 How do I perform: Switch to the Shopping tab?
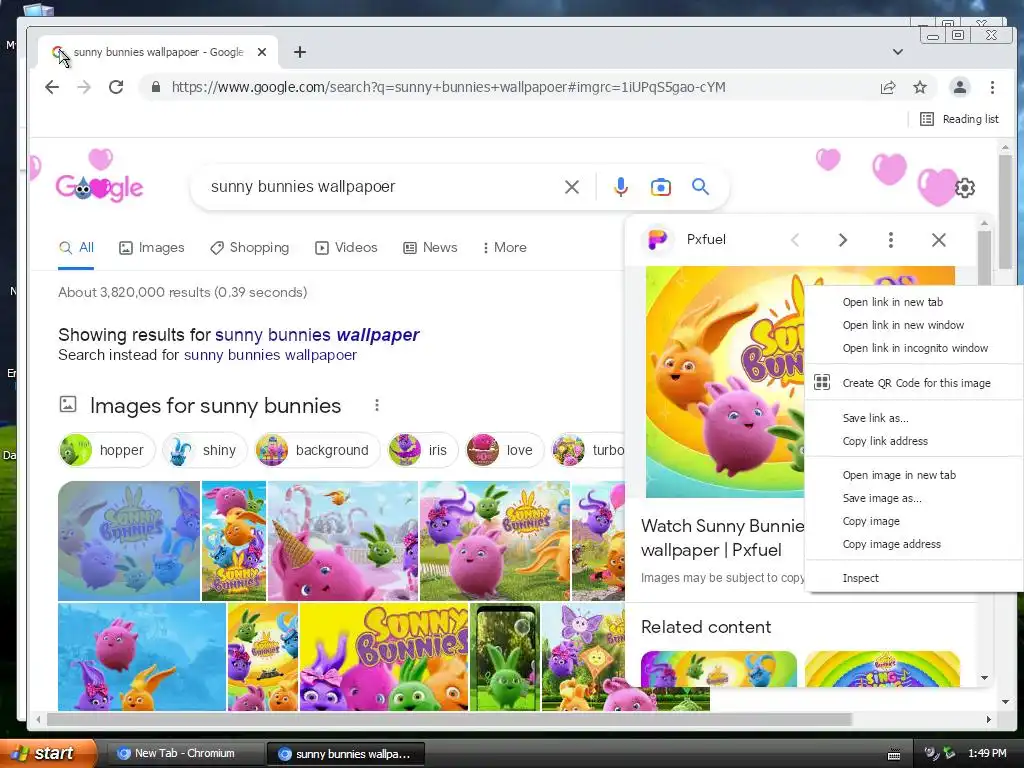pyautogui.click(x=249, y=248)
